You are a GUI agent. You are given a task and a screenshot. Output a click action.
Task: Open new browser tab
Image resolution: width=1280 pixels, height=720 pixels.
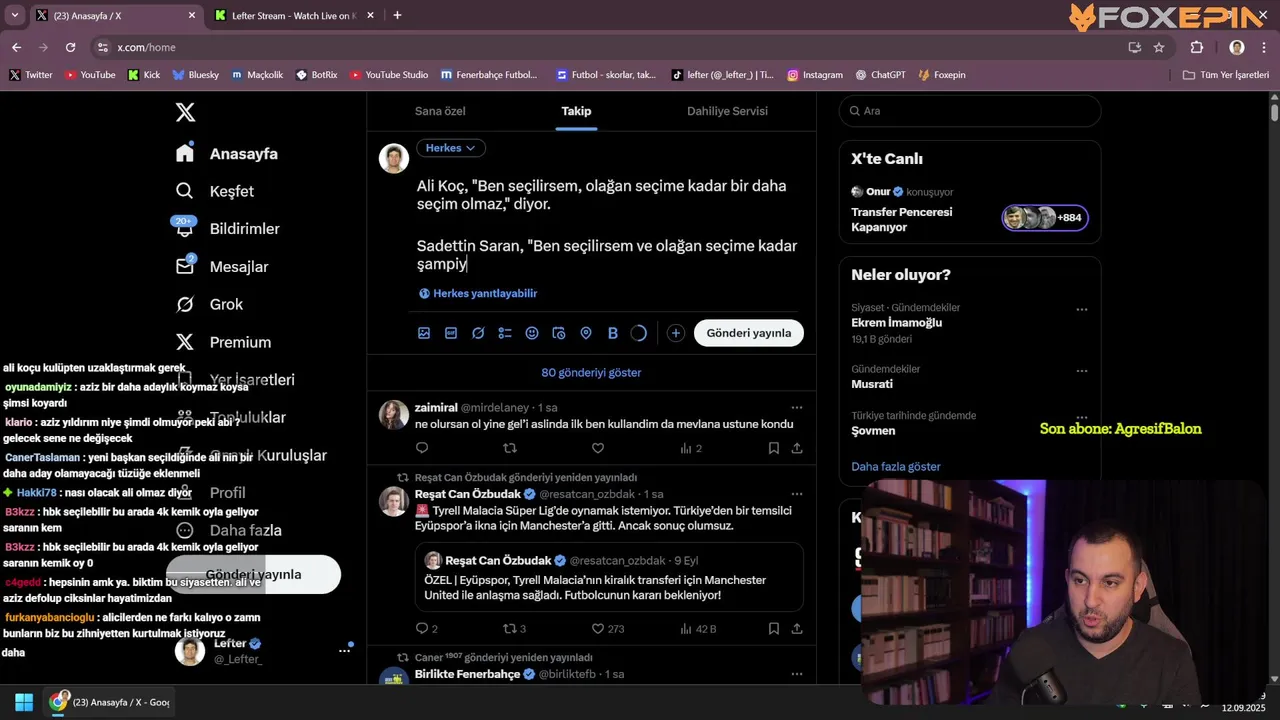(397, 15)
